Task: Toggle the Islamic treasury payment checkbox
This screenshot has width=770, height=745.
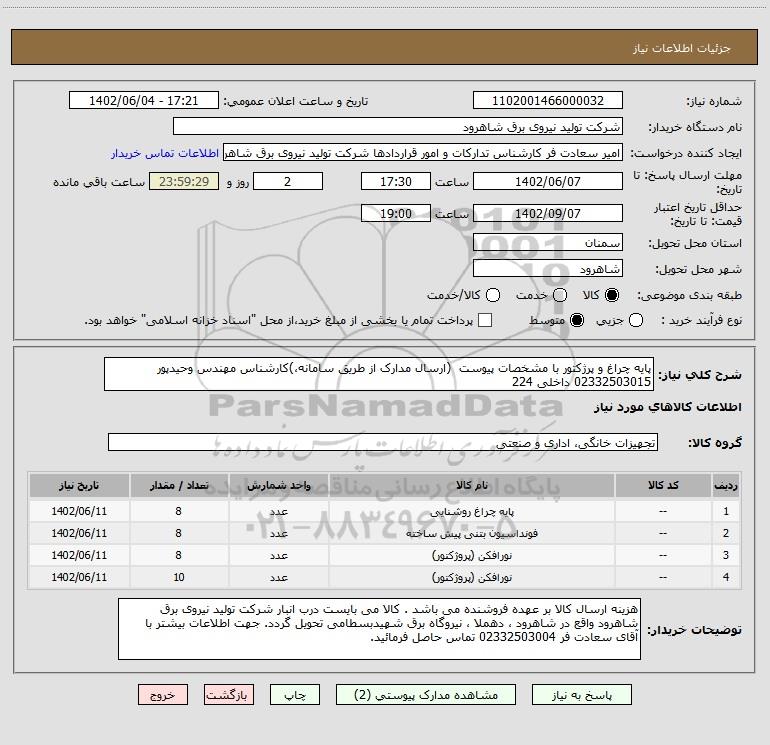Action: pos(485,320)
